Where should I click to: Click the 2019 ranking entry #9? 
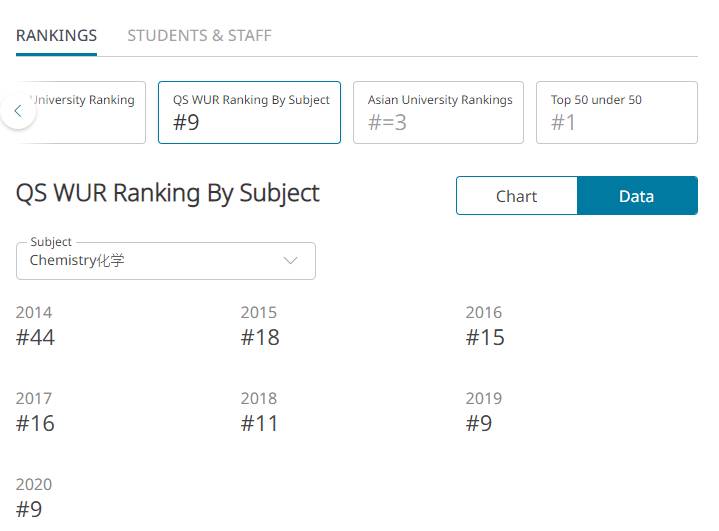pyautogui.click(x=479, y=424)
